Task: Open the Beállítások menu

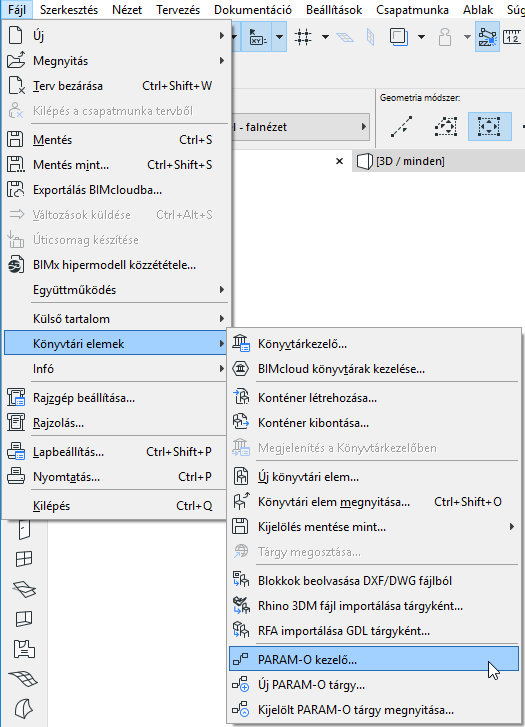Action: coord(333,10)
